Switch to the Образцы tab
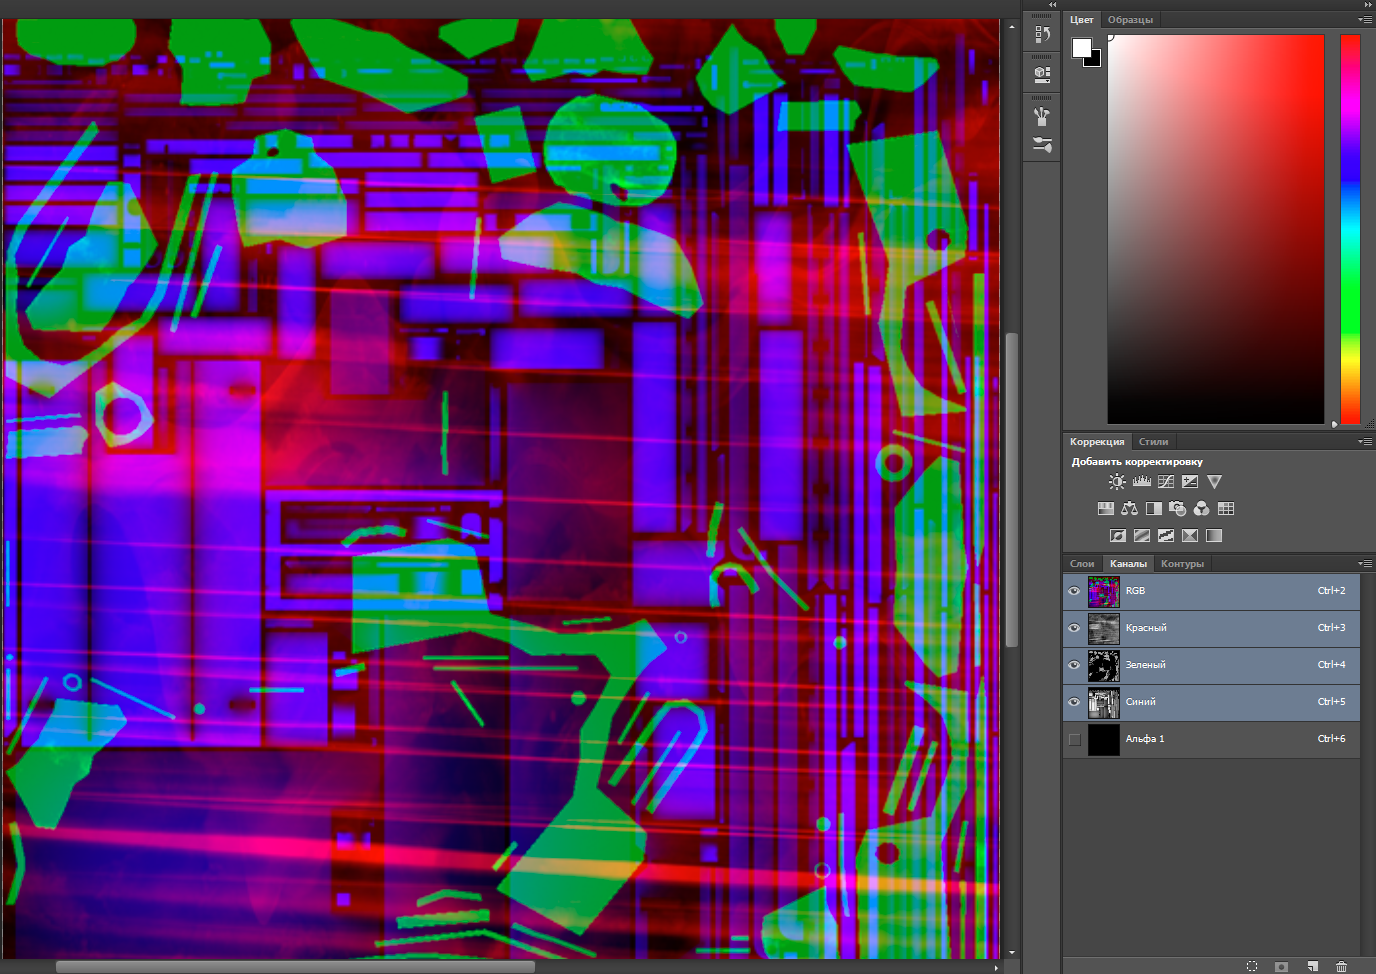 click(x=1130, y=19)
